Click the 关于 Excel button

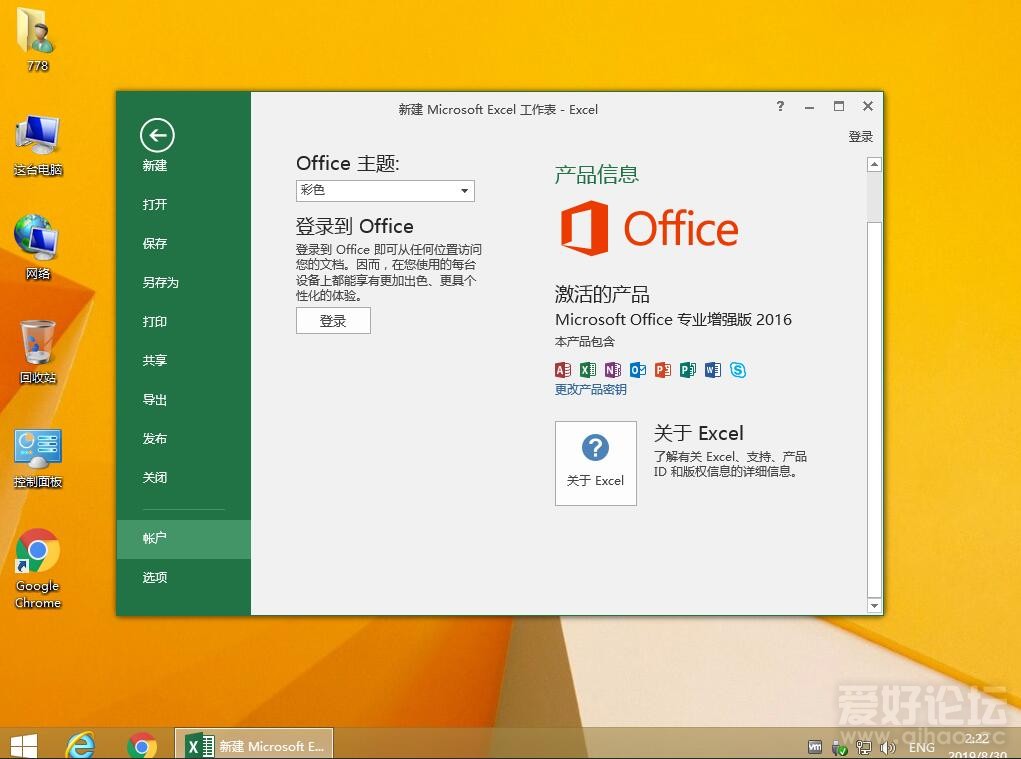[x=595, y=463]
